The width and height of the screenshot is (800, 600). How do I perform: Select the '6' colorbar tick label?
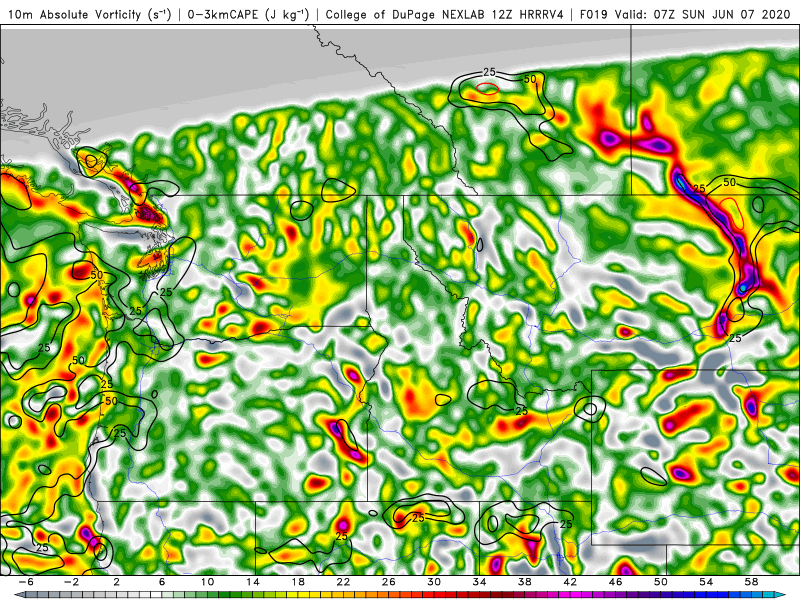[162, 582]
